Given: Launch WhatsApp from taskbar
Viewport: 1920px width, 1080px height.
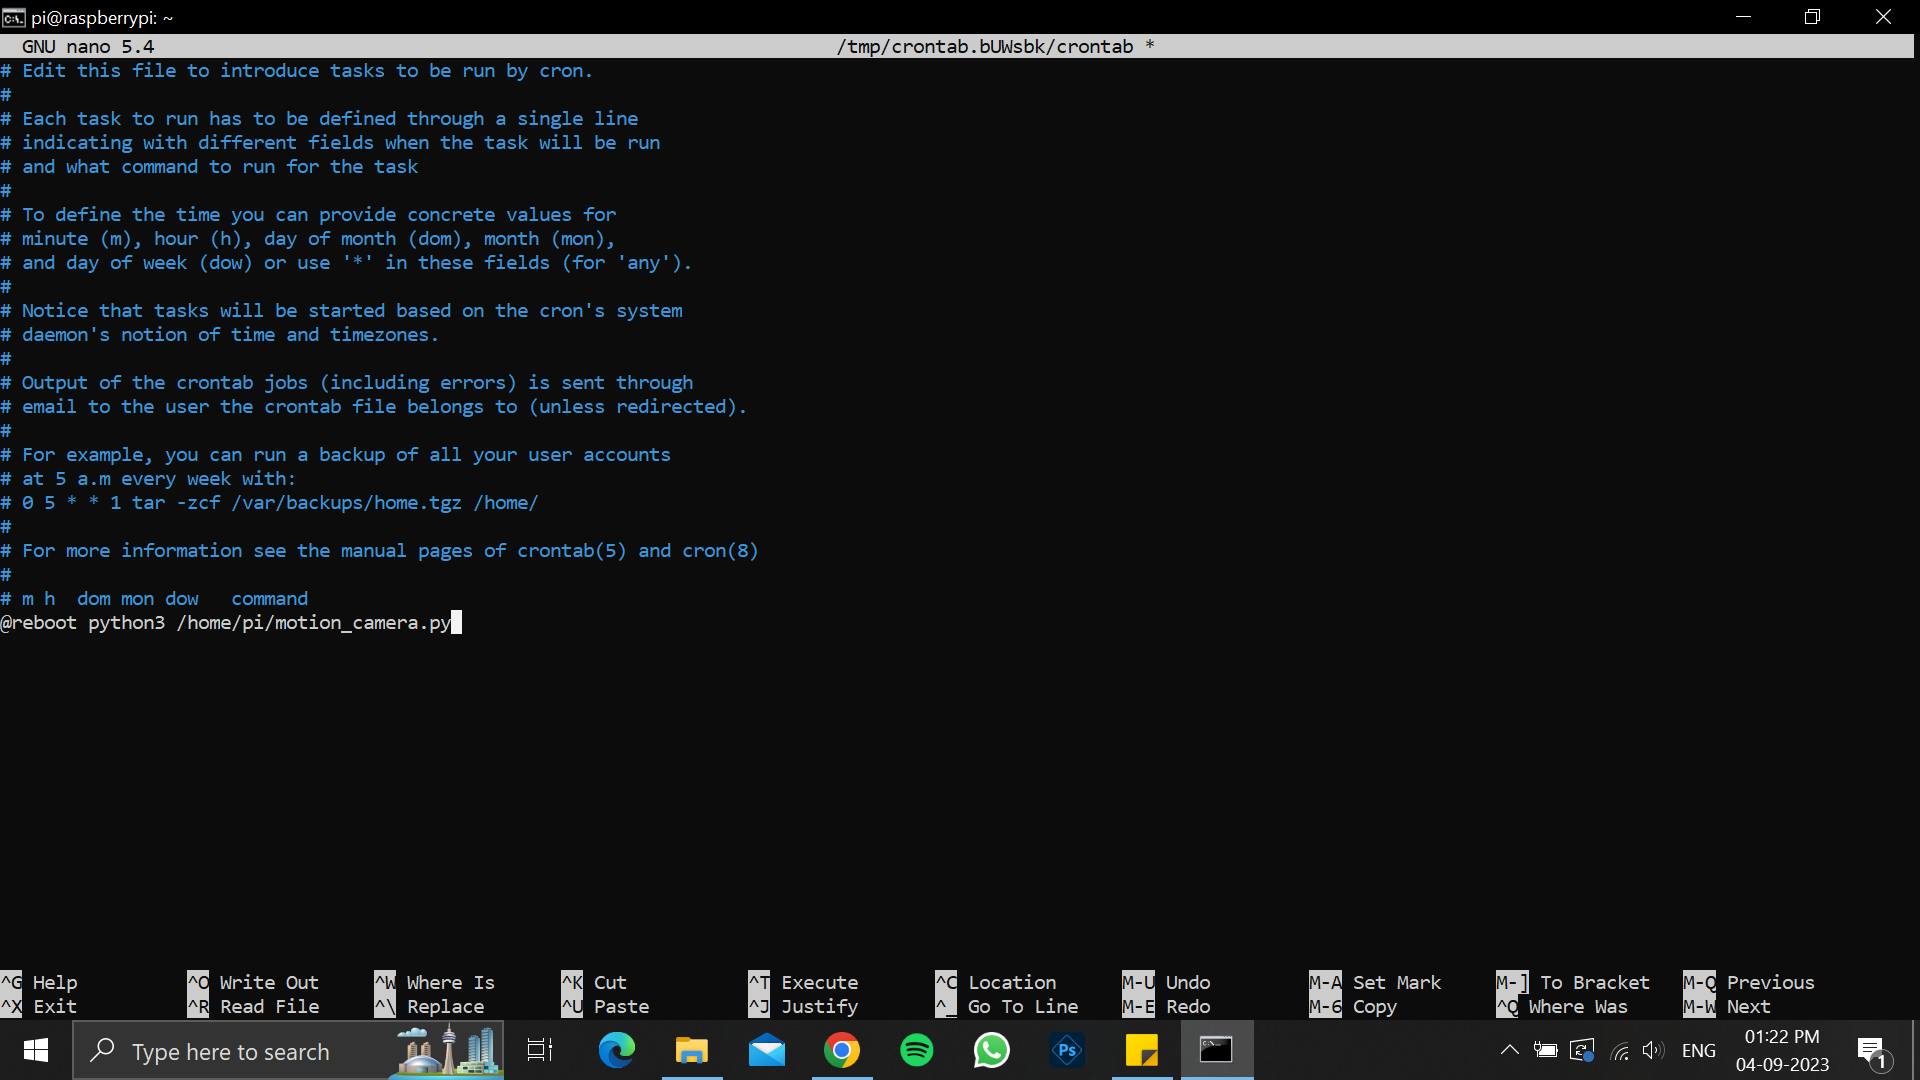Looking at the screenshot, I should pos(991,1050).
